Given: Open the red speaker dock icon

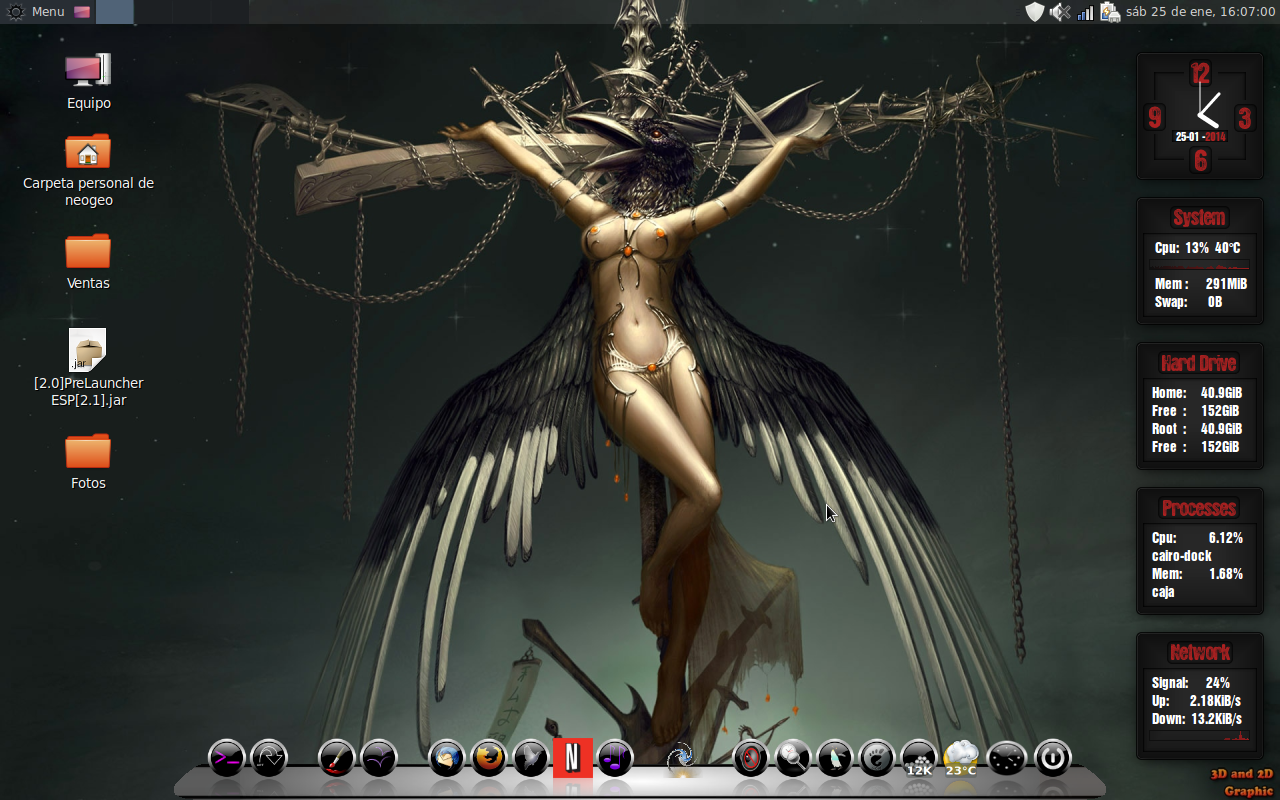Looking at the screenshot, I should click(x=751, y=758).
